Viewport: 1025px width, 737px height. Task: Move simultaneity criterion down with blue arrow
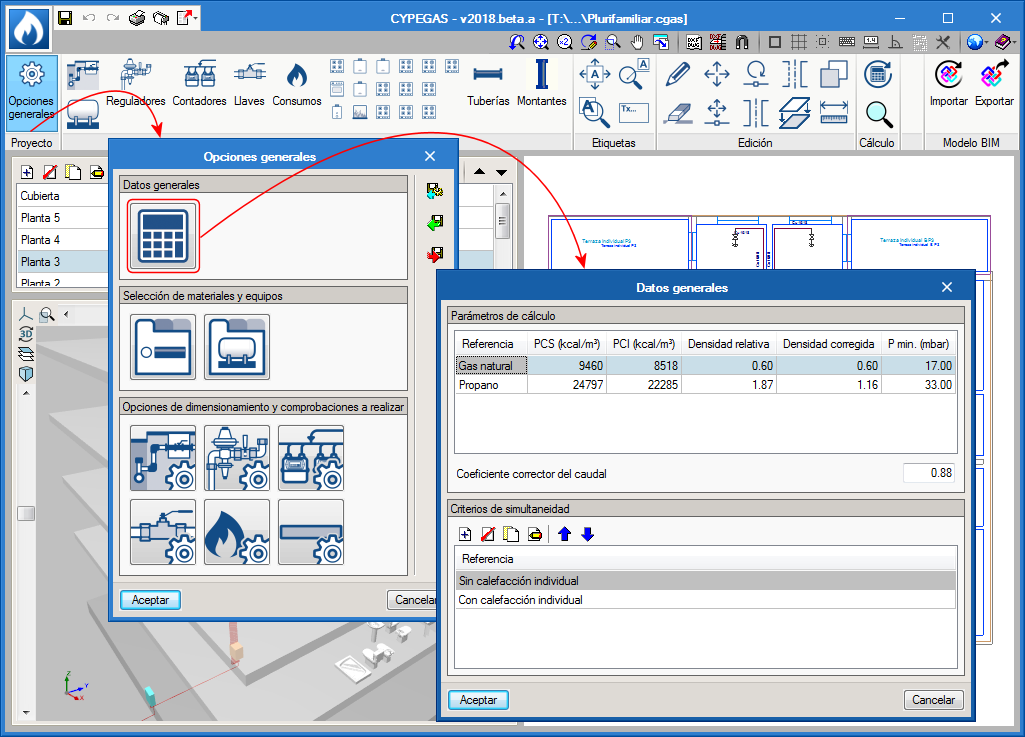(x=588, y=534)
